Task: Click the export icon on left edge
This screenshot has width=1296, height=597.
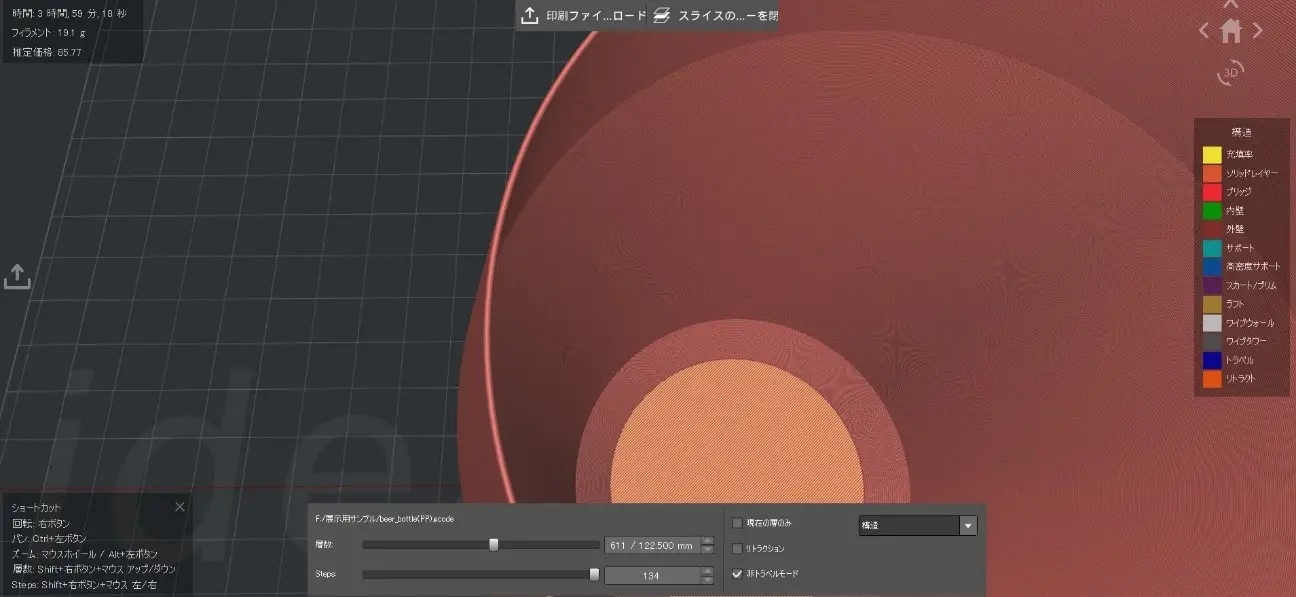Action: click(x=17, y=277)
